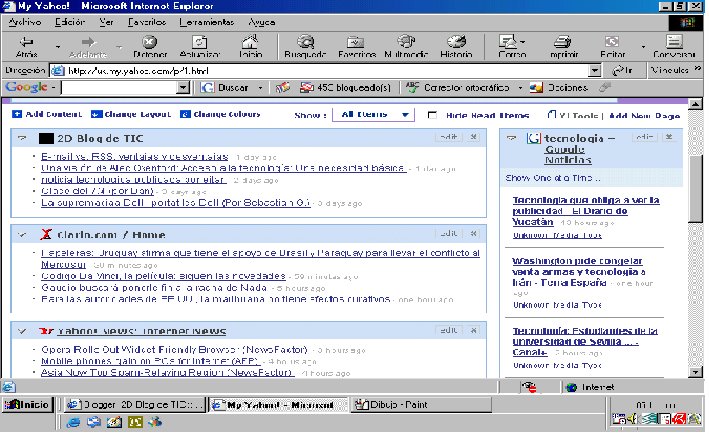
Task: Collapse the 2D Blog de TIC module
Action: pos(22,138)
